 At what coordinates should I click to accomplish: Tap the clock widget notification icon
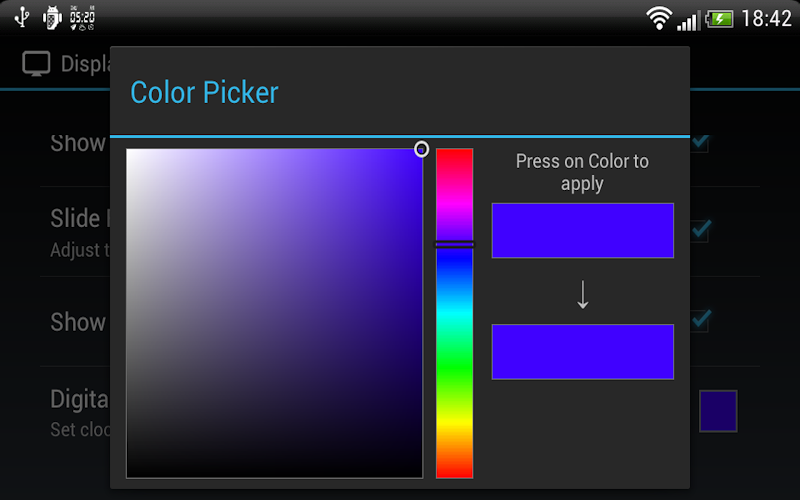pos(83,17)
